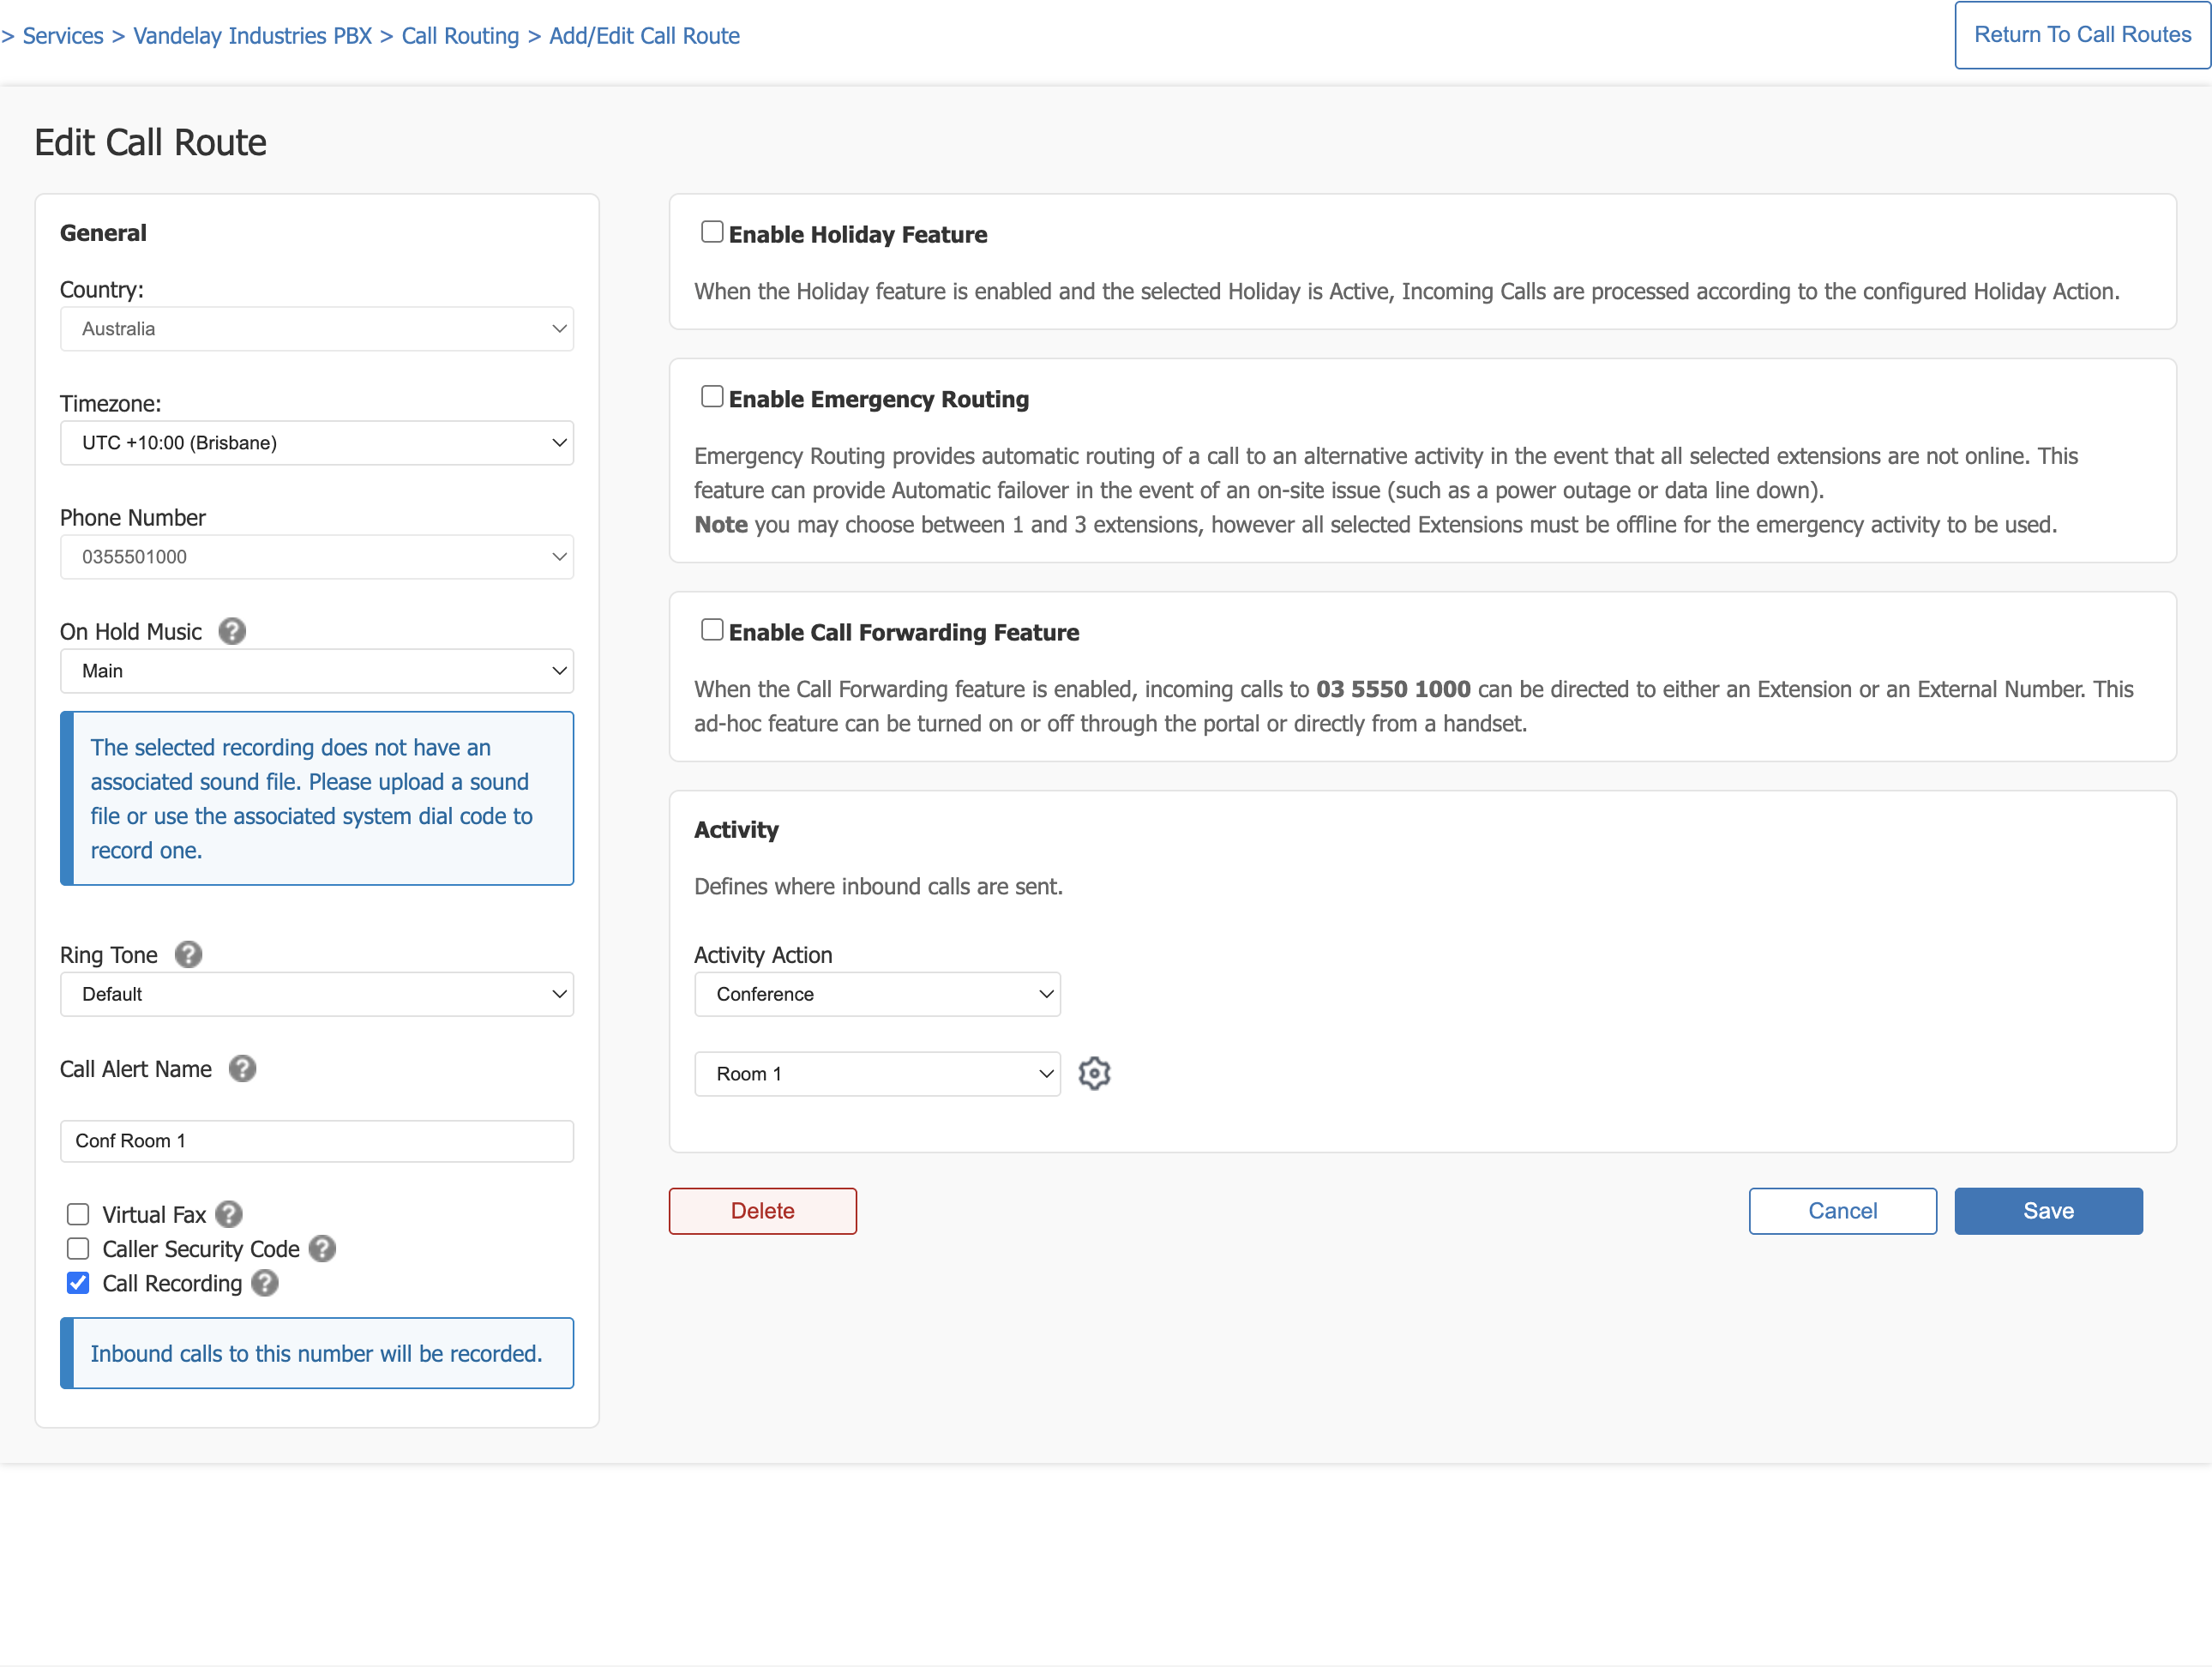
Task: Enable the Holiday Feature checkbox
Action: [712, 232]
